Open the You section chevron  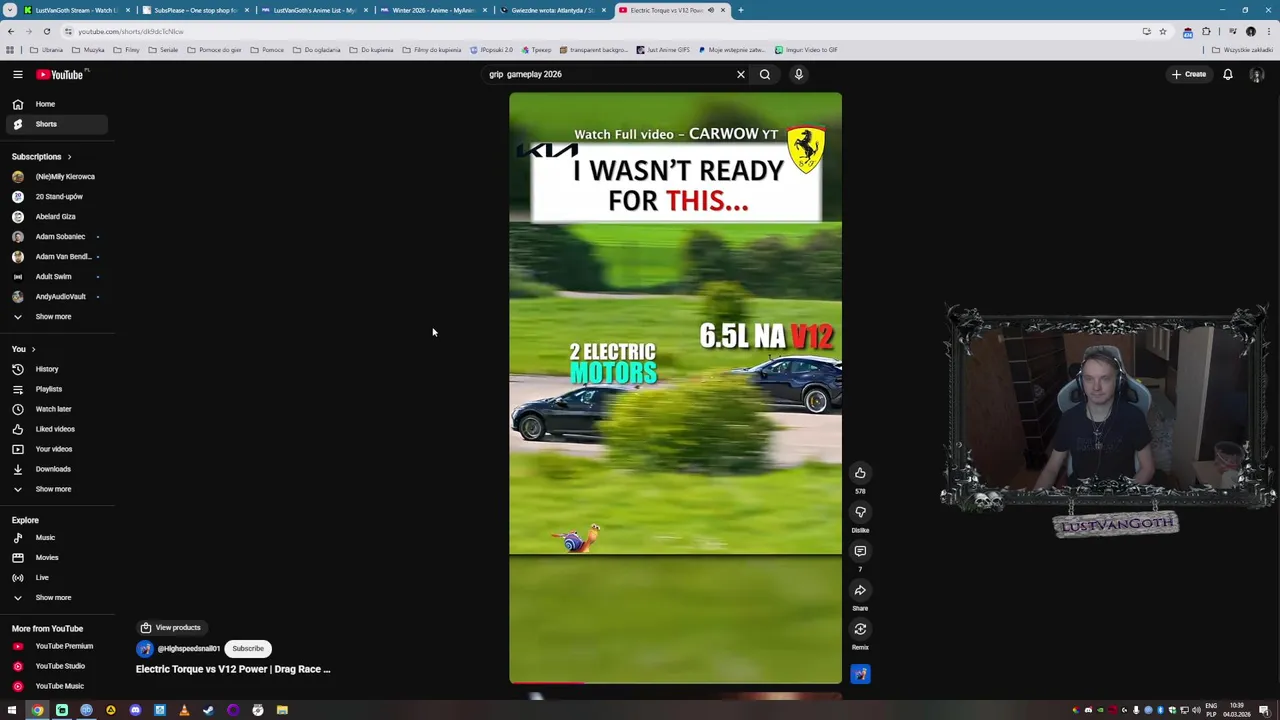pos(24,349)
